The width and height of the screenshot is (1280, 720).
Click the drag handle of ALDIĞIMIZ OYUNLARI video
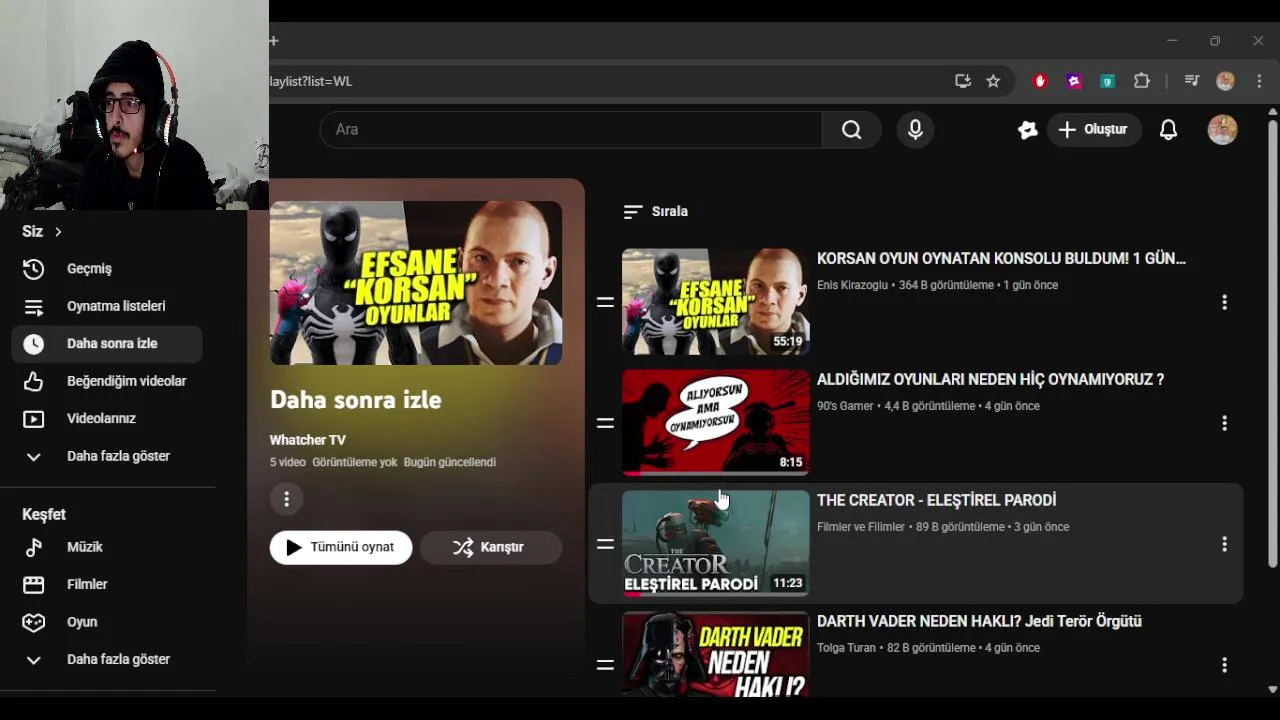click(605, 423)
